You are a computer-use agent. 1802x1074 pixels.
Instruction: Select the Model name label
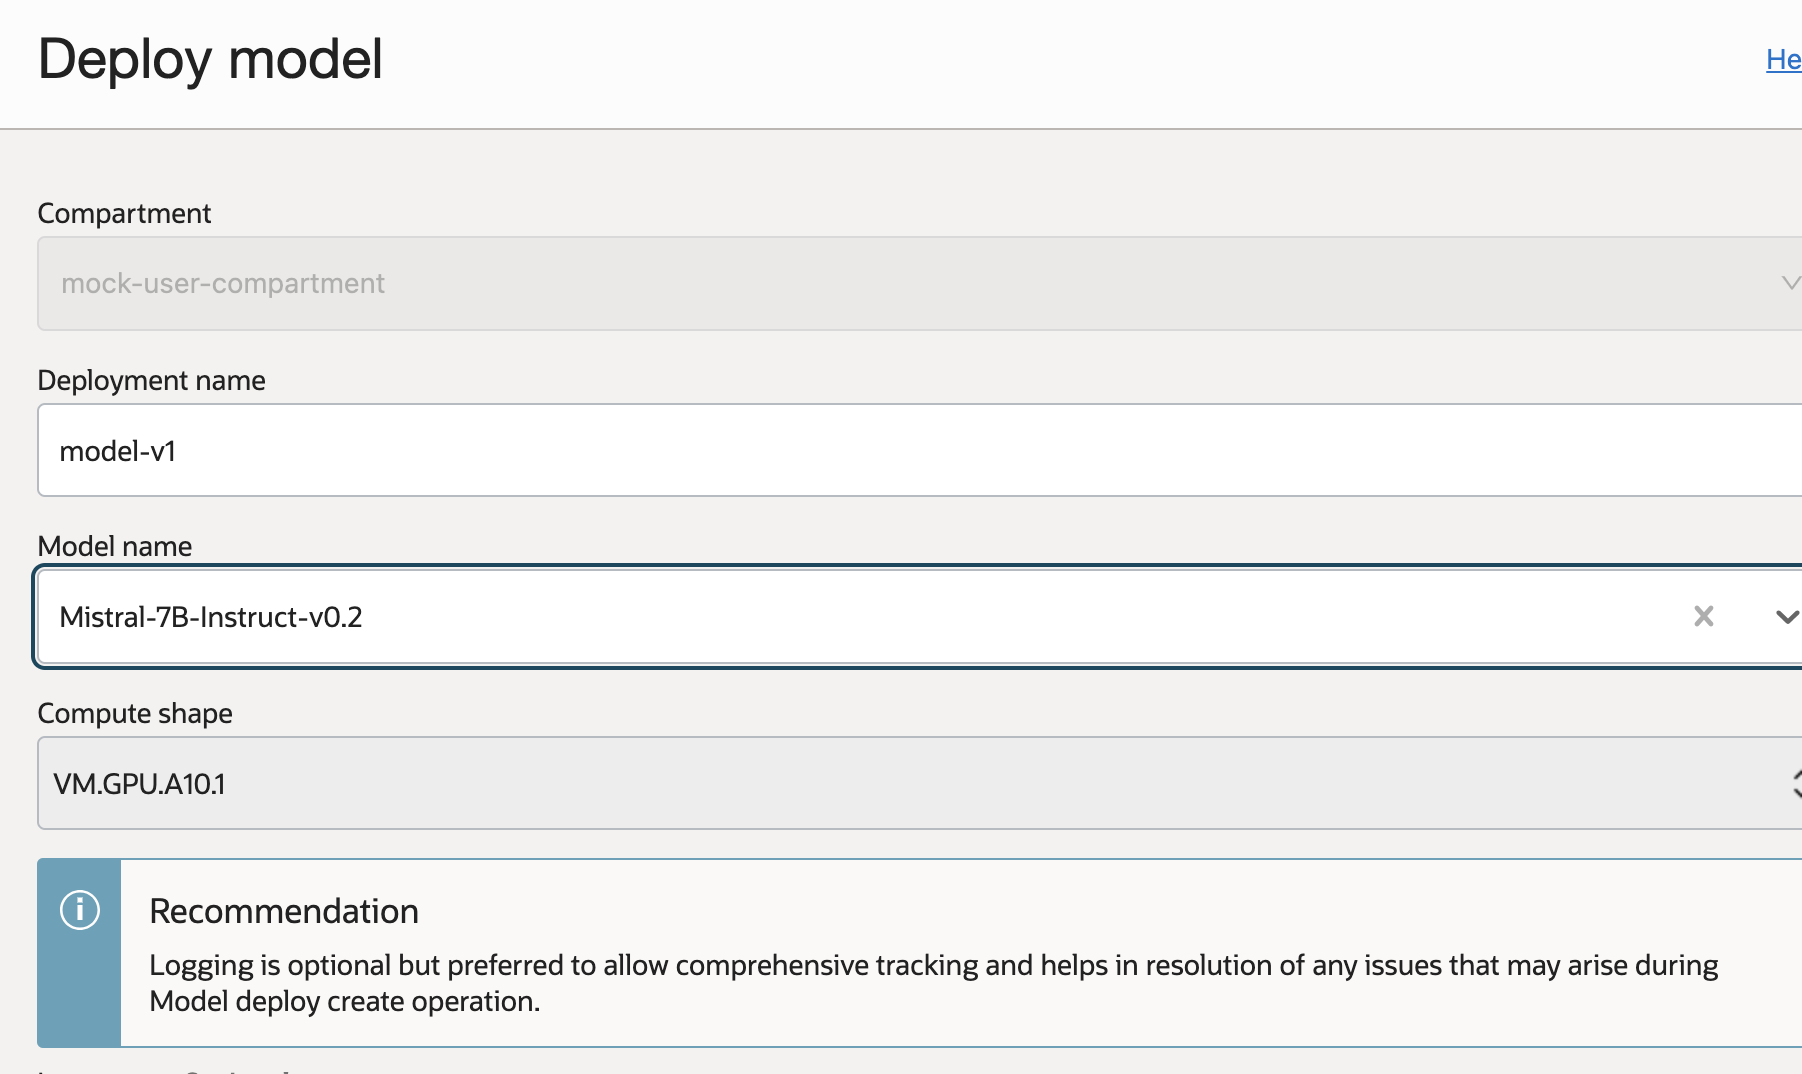tap(114, 546)
